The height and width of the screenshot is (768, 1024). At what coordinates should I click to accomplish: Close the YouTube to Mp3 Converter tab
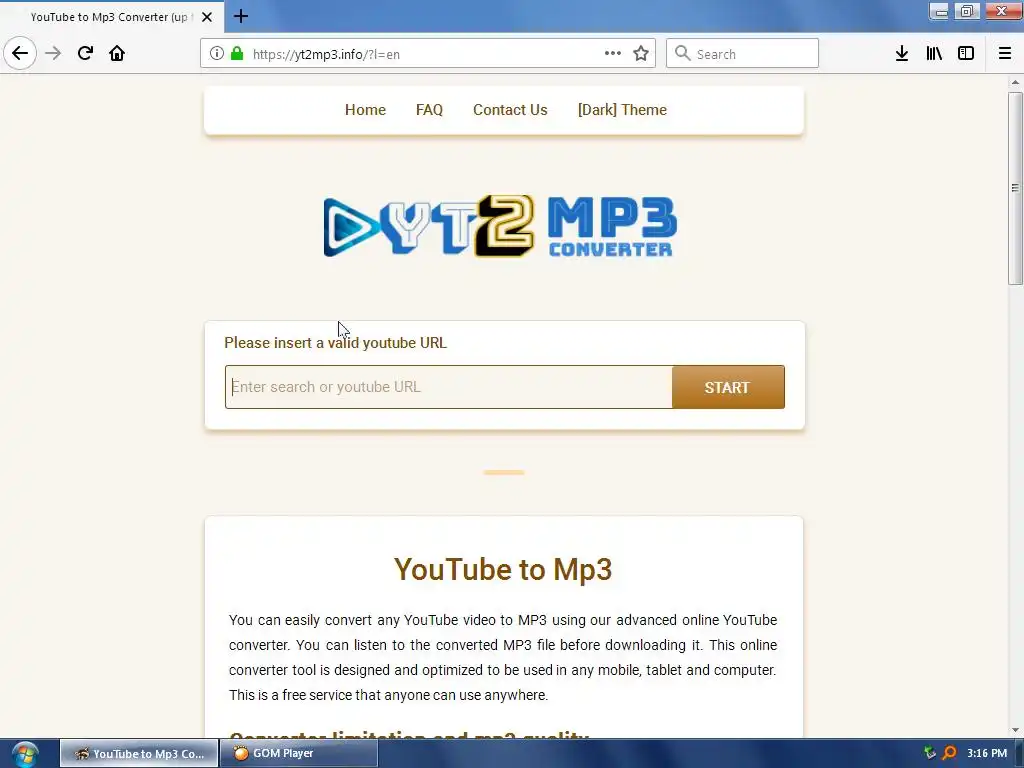(x=207, y=17)
